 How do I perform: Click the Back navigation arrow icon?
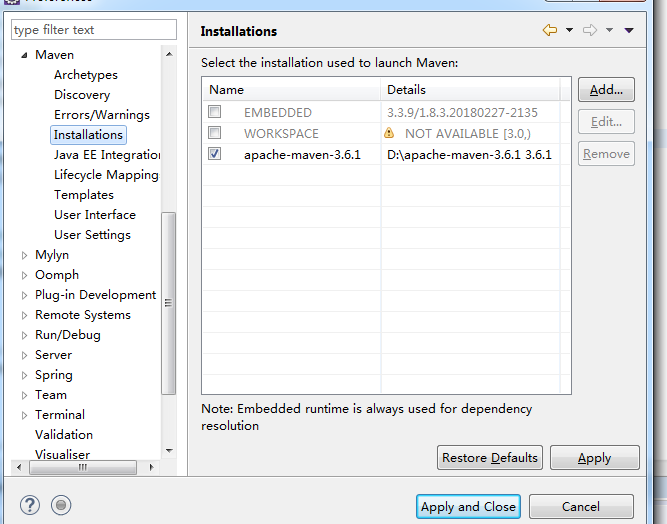(x=550, y=30)
